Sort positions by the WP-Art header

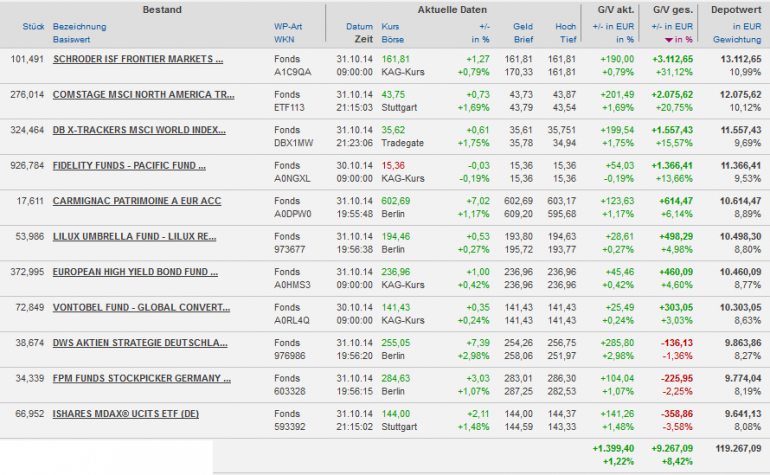point(289,26)
